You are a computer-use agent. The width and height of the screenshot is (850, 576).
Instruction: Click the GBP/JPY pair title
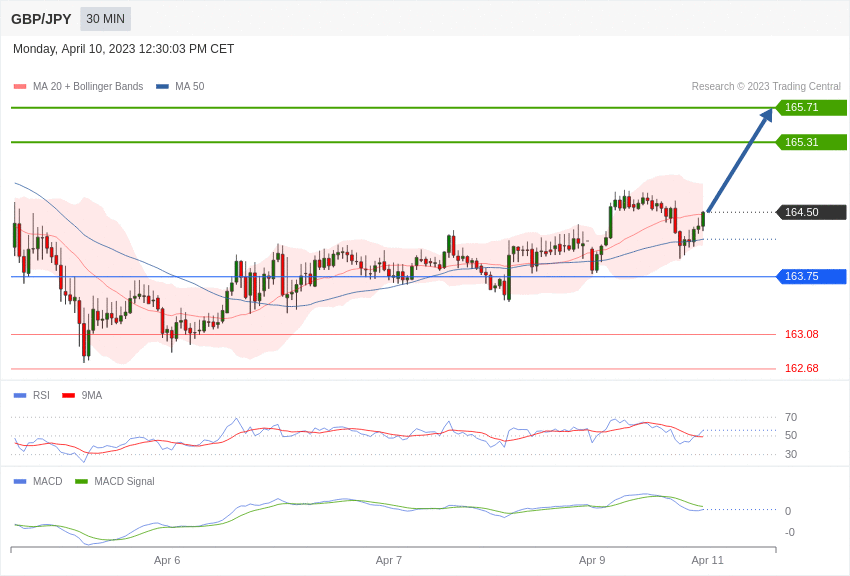click(x=41, y=19)
